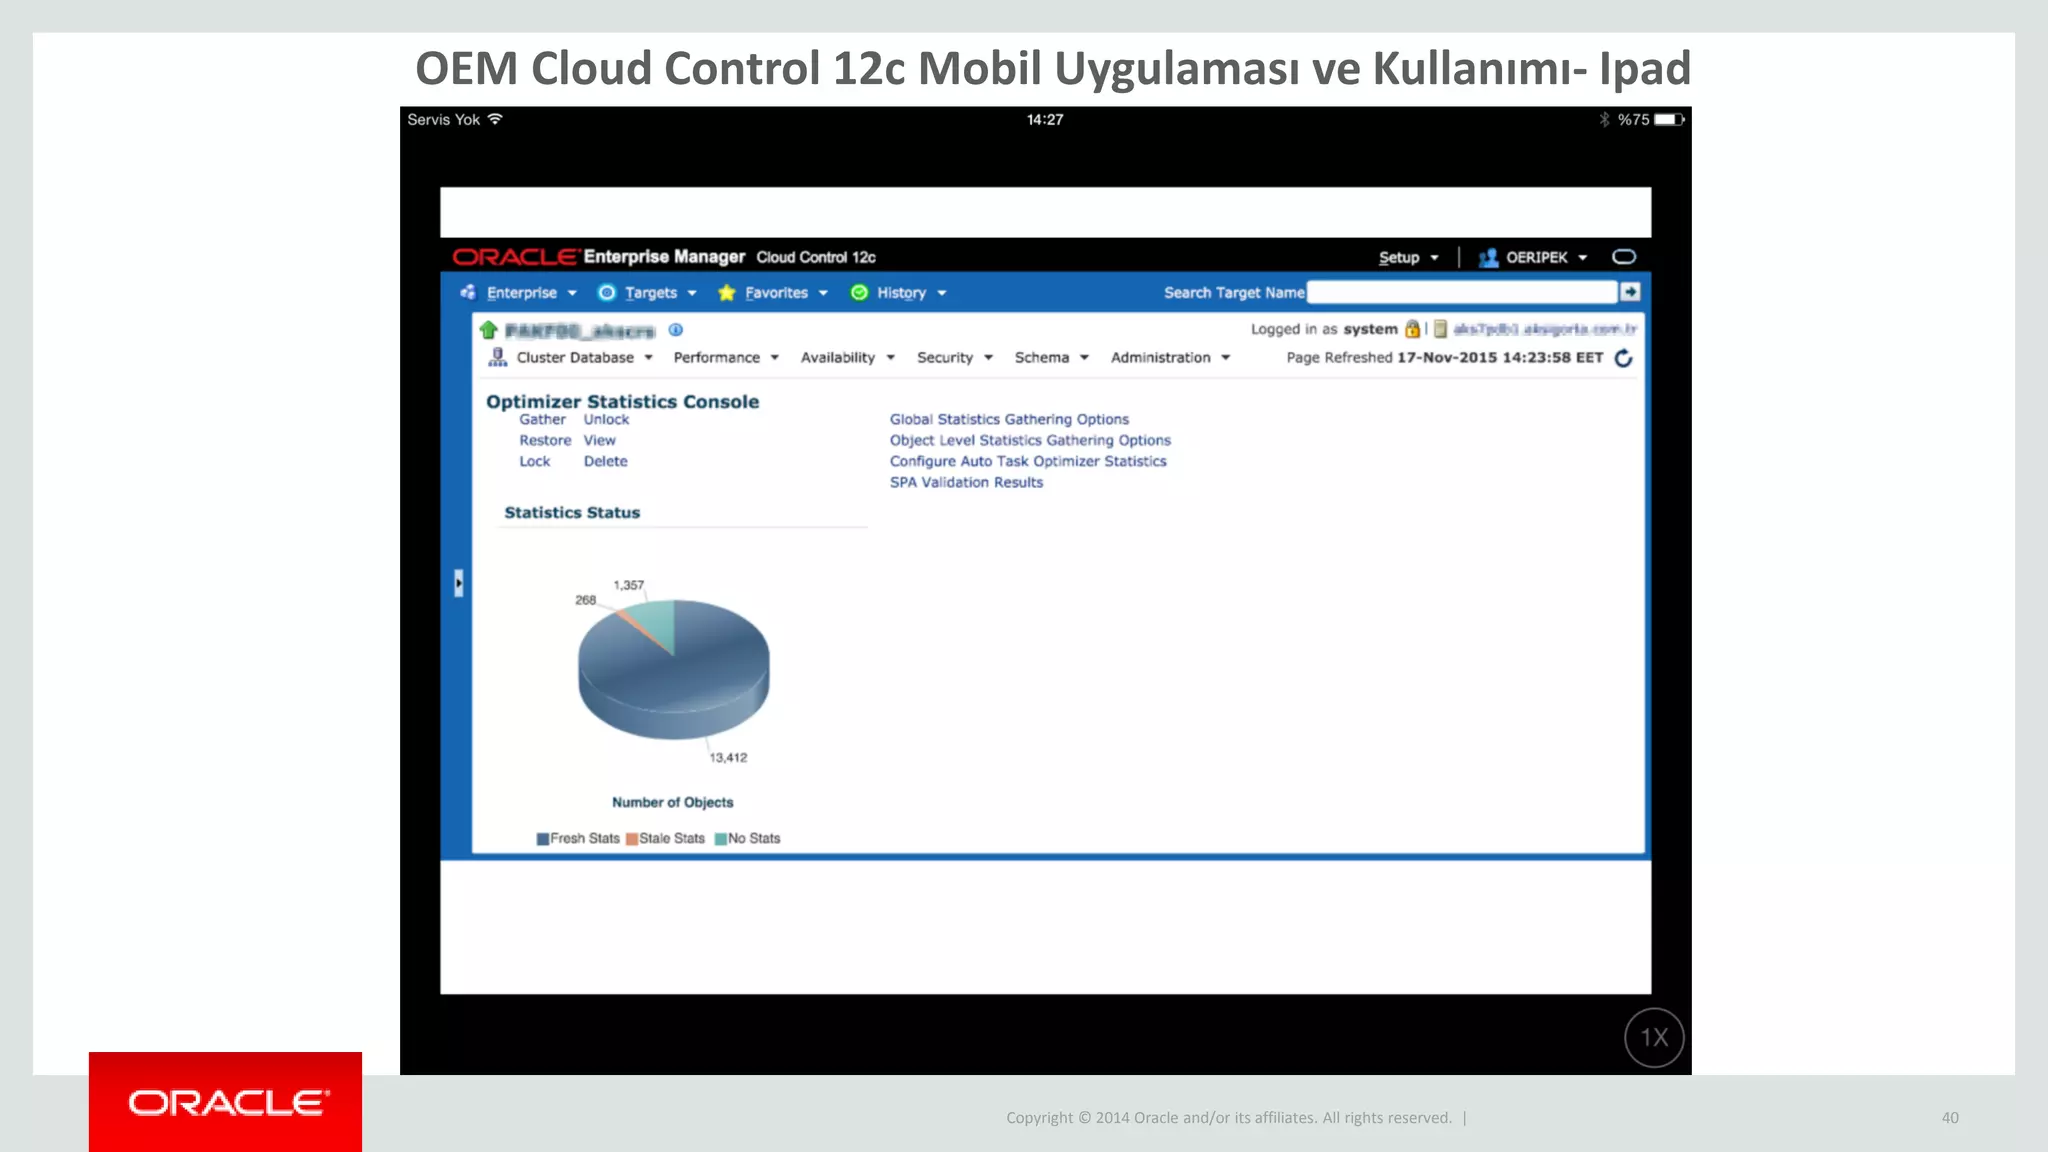Click the Favorites star icon
Image resolution: width=2048 pixels, height=1152 pixels.
point(727,292)
